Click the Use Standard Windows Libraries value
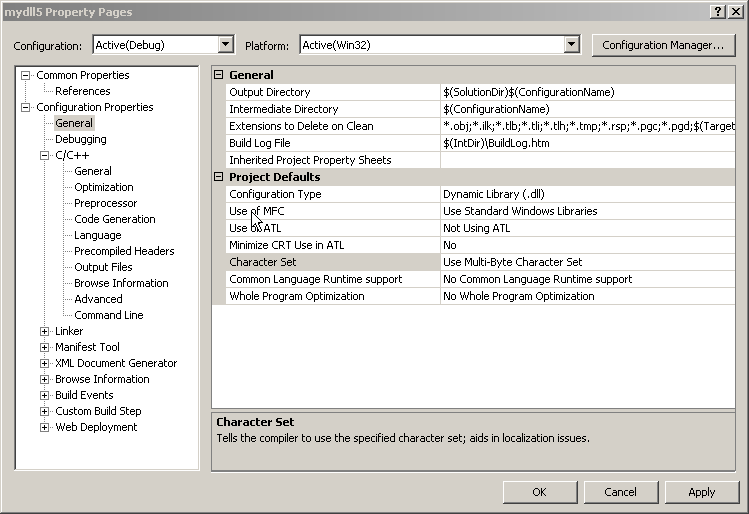The height and width of the screenshot is (514, 749). [x=520, y=211]
